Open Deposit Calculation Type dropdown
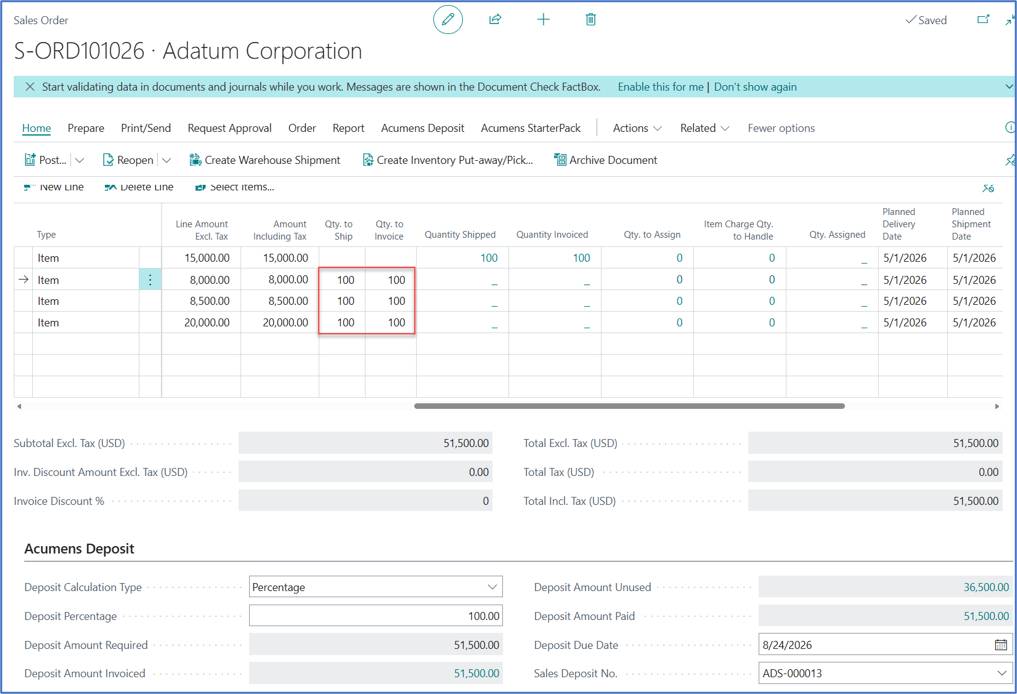Viewport: 1017px width, 694px height. point(494,587)
